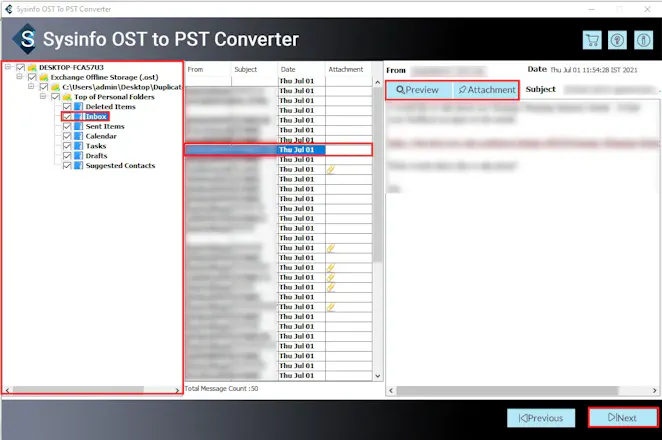Uncheck the C:\Users\admin path checkbox
The height and width of the screenshot is (440, 662).
click(43, 87)
